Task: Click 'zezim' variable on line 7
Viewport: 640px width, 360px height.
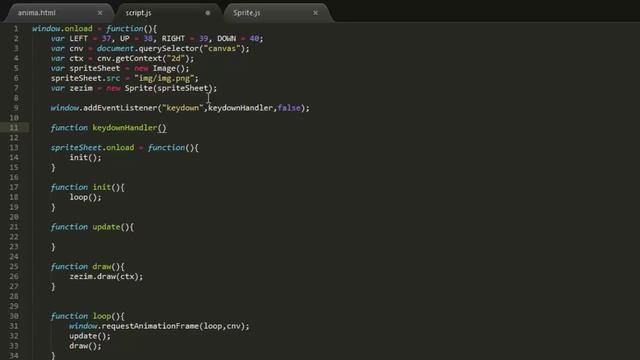Action: click(81, 88)
